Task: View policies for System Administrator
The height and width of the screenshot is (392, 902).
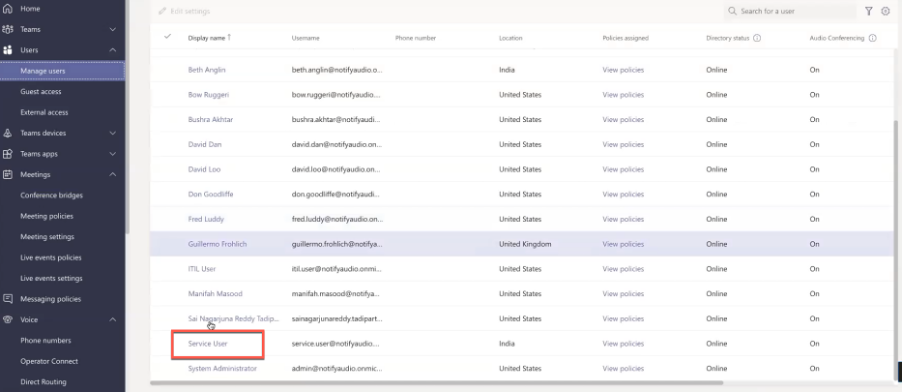Action: [623, 368]
